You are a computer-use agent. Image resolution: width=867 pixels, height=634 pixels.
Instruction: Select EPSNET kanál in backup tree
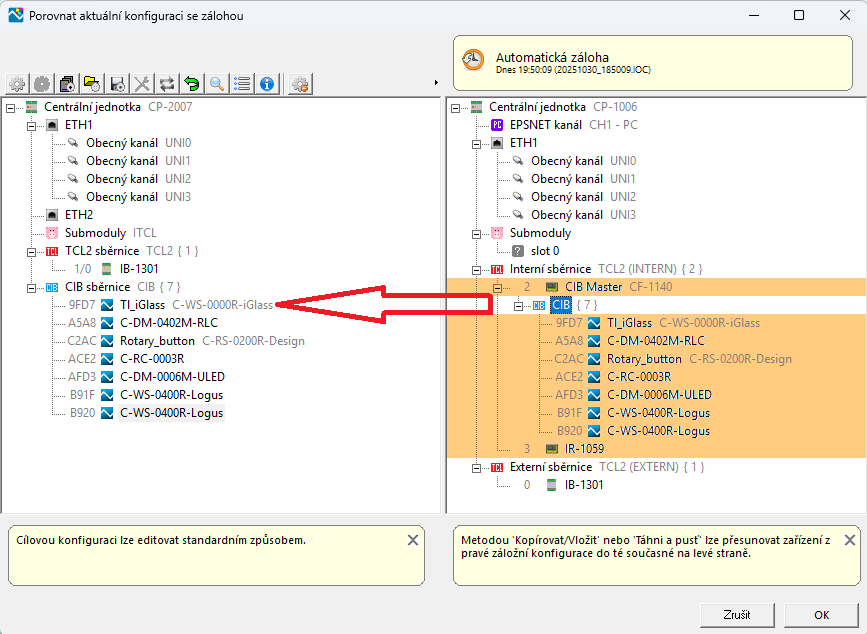coord(545,125)
